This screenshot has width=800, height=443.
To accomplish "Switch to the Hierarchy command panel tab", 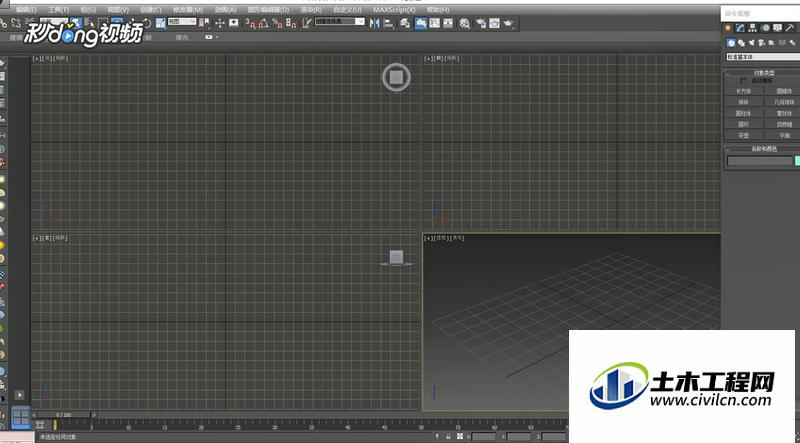I will 753,28.
